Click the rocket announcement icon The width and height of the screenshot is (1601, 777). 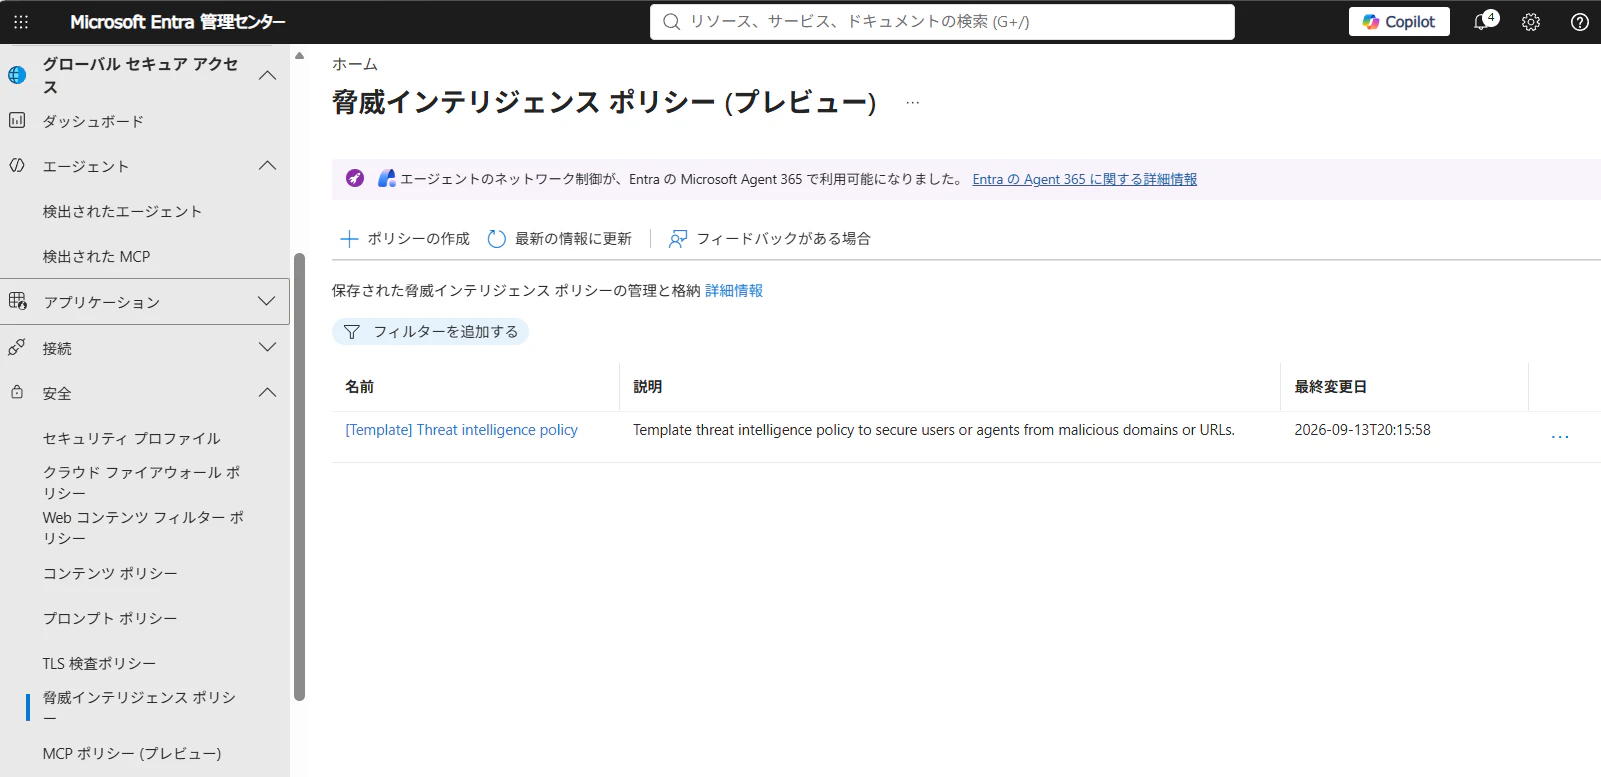(x=355, y=178)
